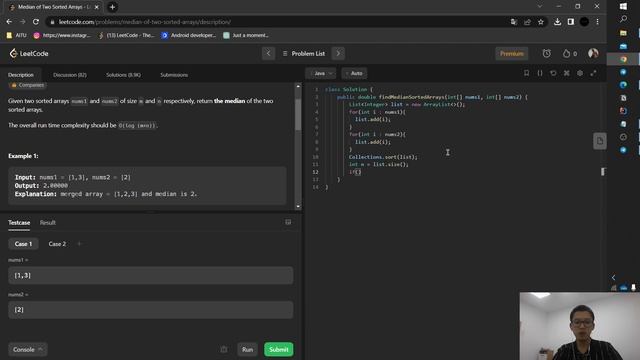This screenshot has height=360, width=640.
Task: Open the Auto mode dropdown
Action: click(x=354, y=73)
